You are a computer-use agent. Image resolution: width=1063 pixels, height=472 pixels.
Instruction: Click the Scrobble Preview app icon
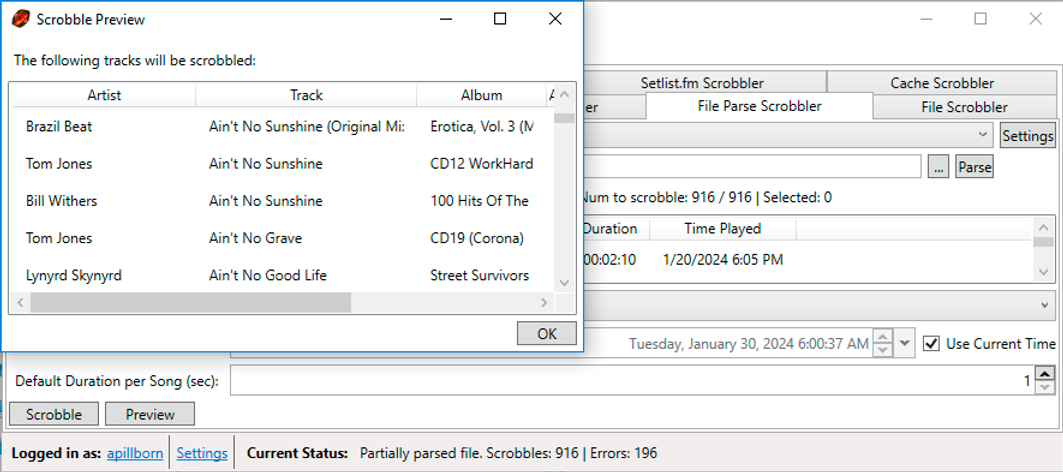click(x=21, y=20)
